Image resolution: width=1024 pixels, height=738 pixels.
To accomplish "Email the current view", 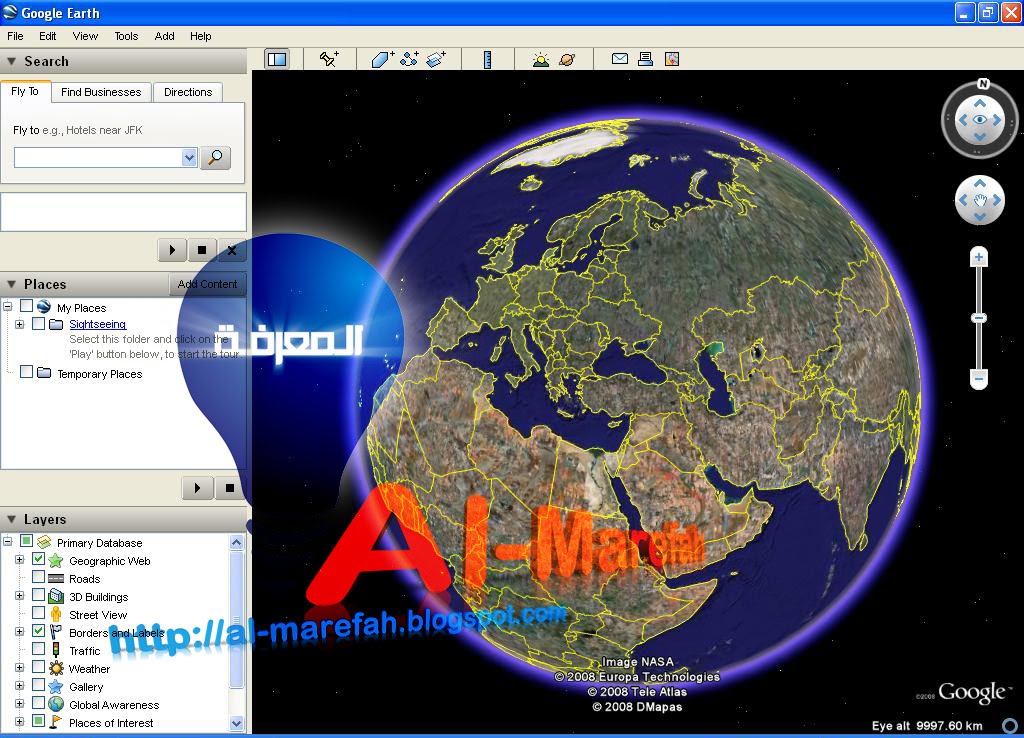I will tap(619, 59).
